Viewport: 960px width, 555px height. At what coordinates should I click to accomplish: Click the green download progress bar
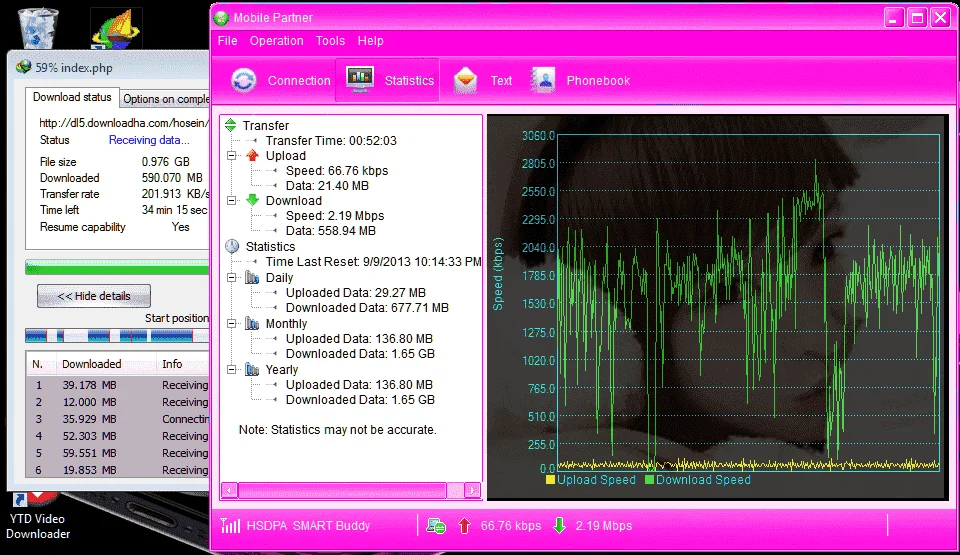click(117, 268)
